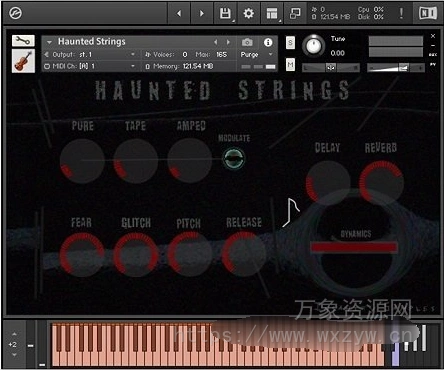Select previous instrument preset arrow
The image size is (444, 370).
(216, 42)
